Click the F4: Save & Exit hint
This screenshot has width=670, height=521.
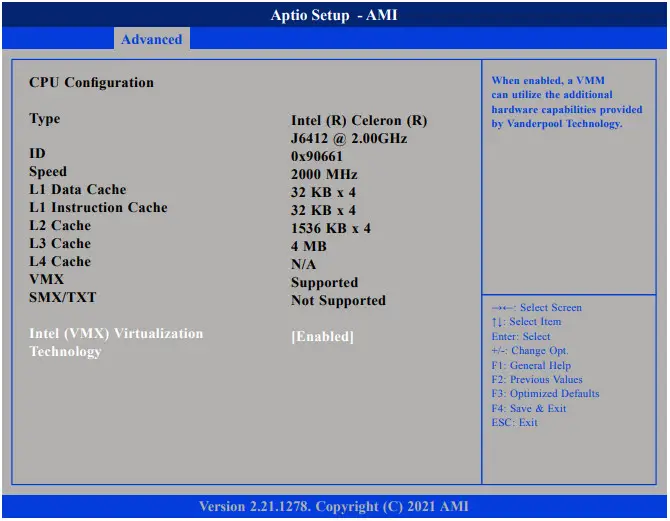pyautogui.click(x=529, y=408)
